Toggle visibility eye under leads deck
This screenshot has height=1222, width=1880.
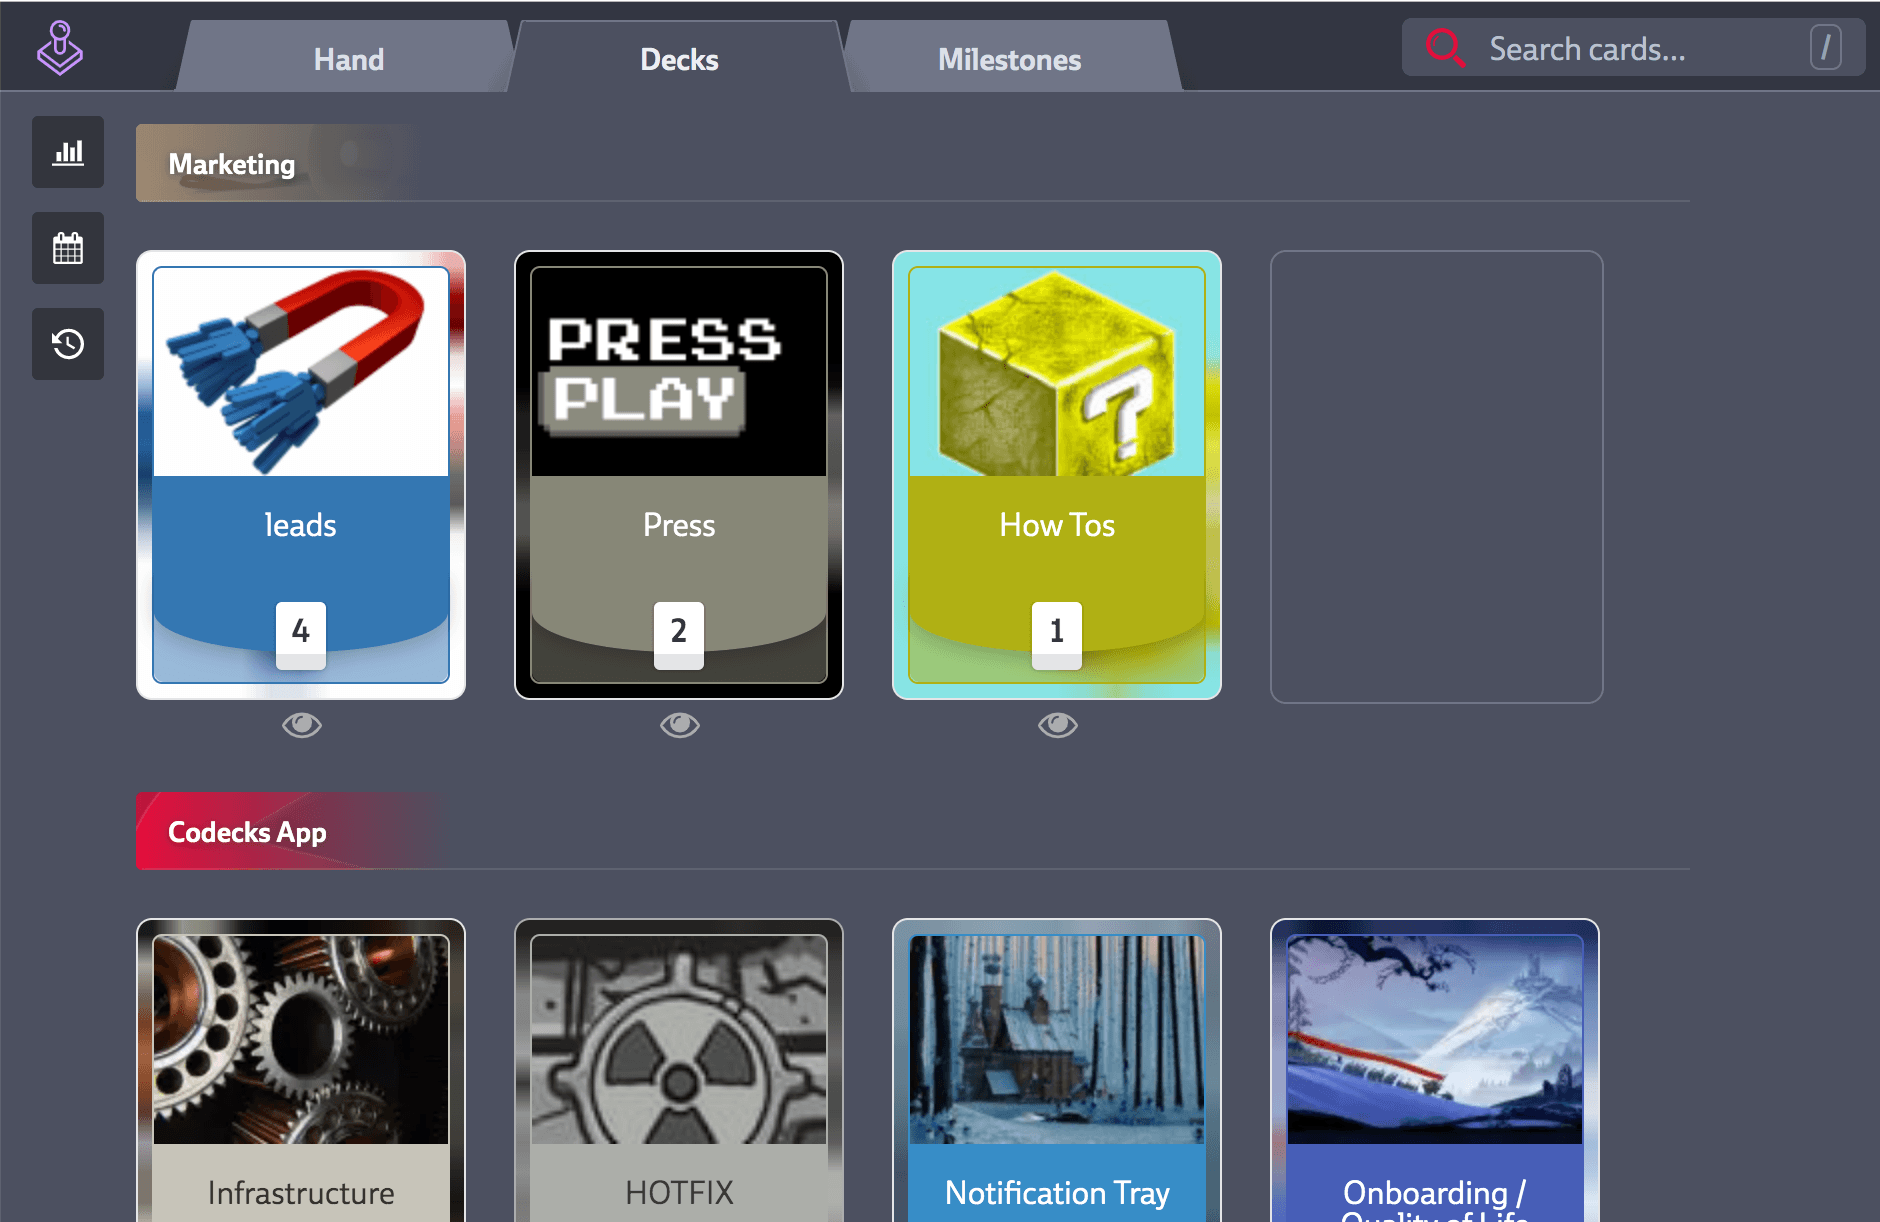click(x=302, y=725)
